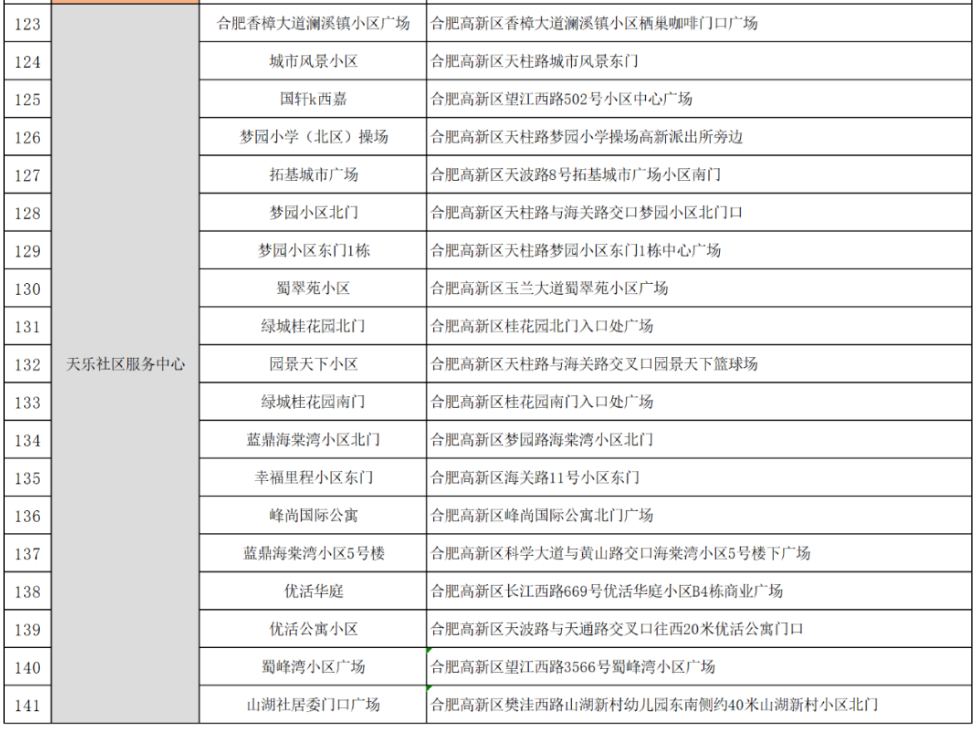
Task: Select address 合肥高新区科学大道与黄山路交口海棠湾小区5号楼下广场
Action: pos(699,553)
